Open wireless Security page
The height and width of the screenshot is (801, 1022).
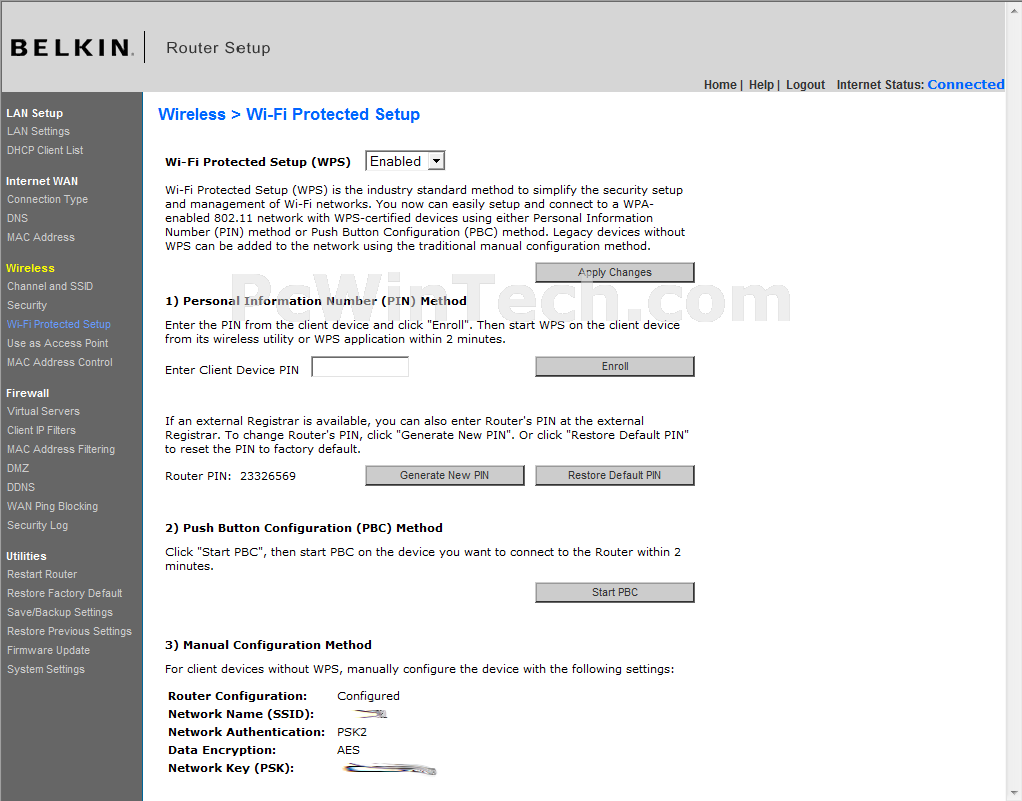27,305
